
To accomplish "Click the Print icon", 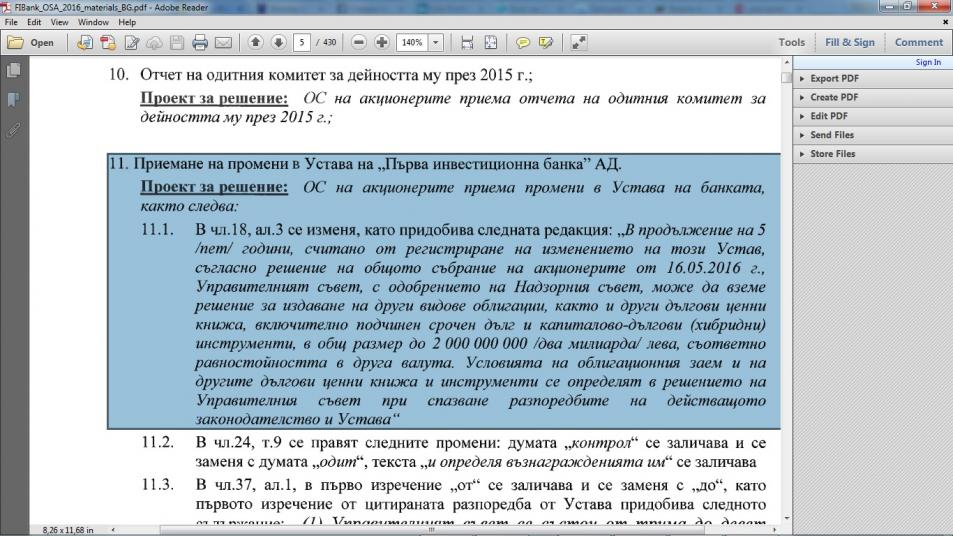I will 200,43.
